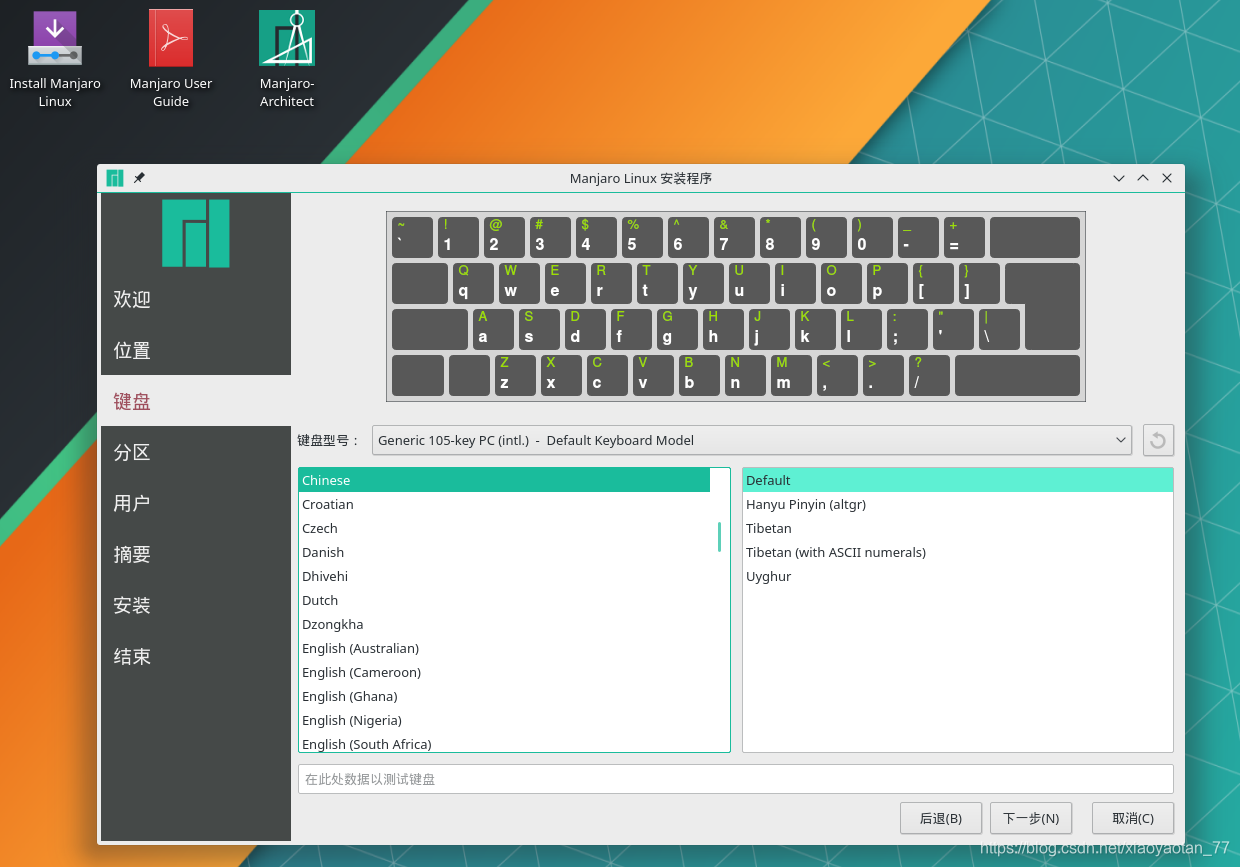Image resolution: width=1240 pixels, height=867 pixels.
Task: Maximize the installer window
Action: tap(1143, 178)
